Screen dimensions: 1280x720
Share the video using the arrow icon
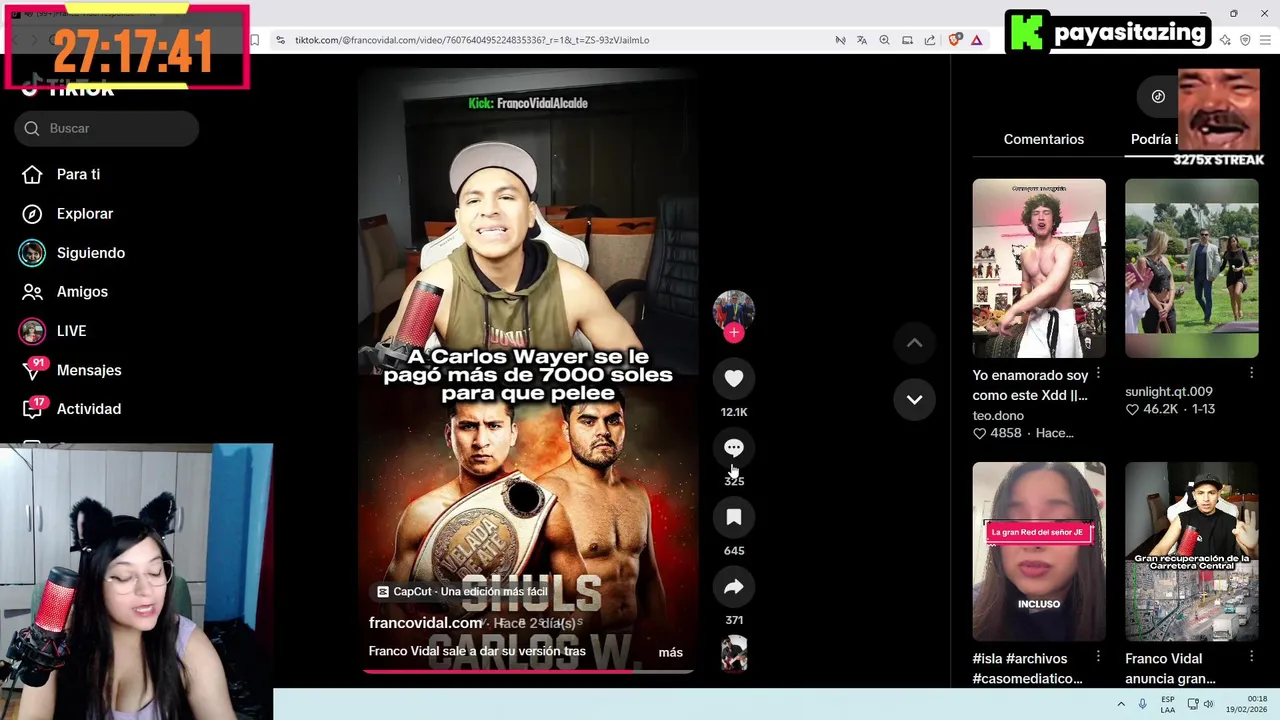tap(734, 587)
